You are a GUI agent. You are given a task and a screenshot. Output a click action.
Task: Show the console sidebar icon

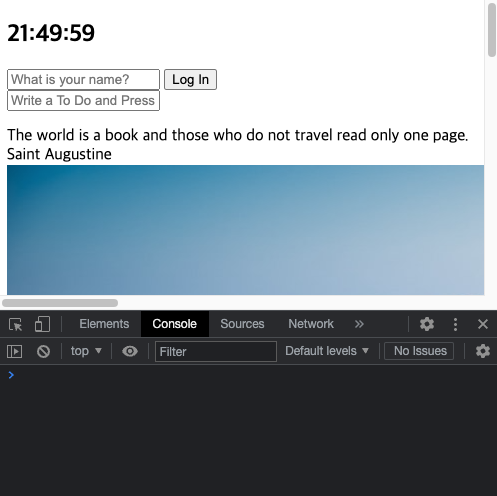tap(14, 351)
